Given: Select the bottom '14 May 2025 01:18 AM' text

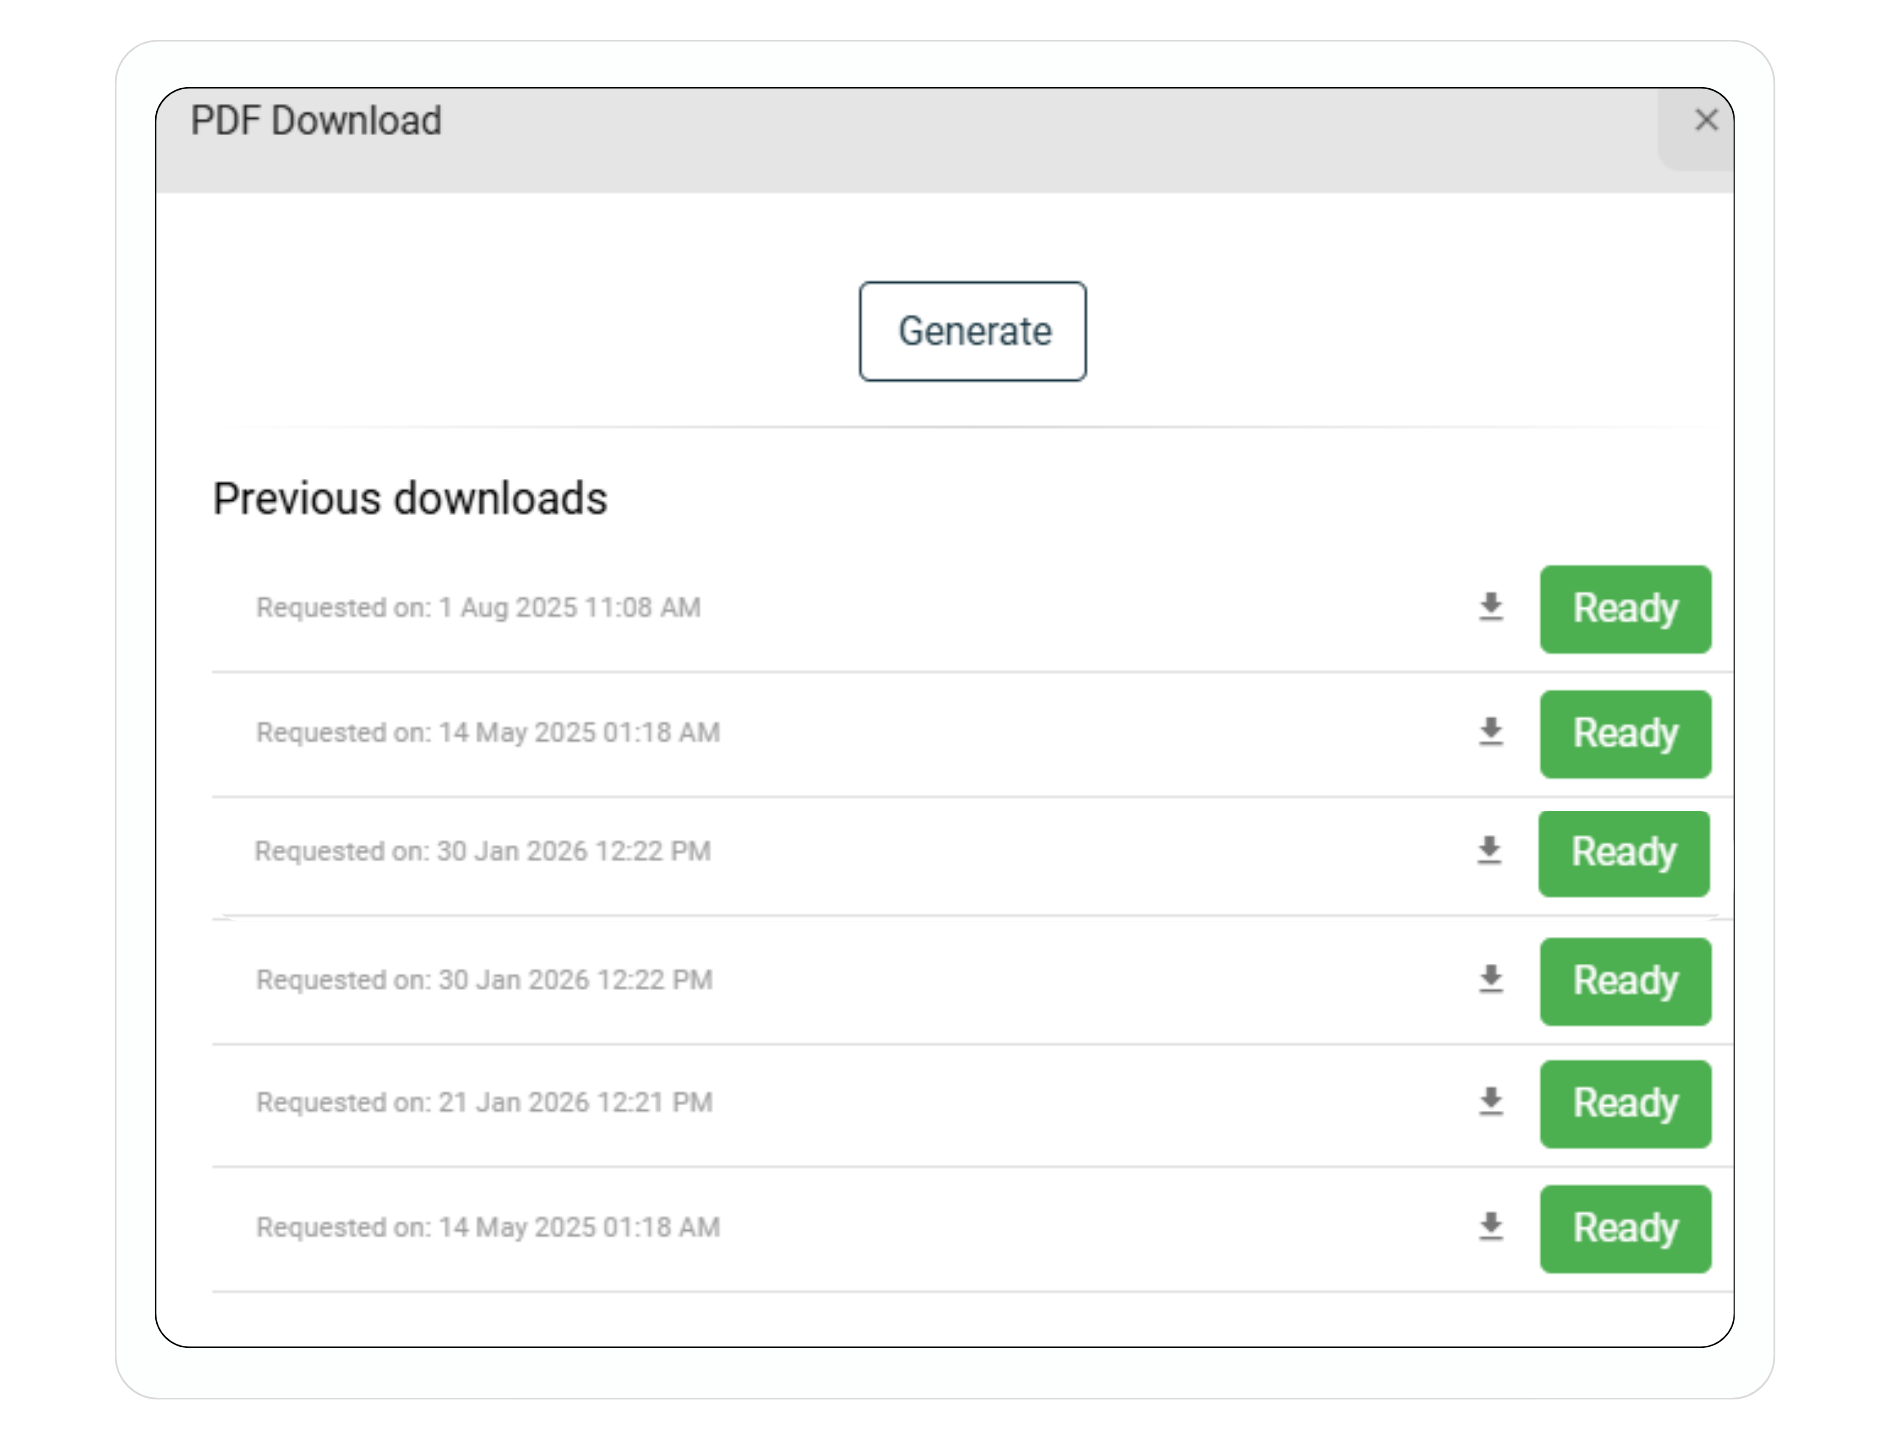Looking at the screenshot, I should 578,1228.
